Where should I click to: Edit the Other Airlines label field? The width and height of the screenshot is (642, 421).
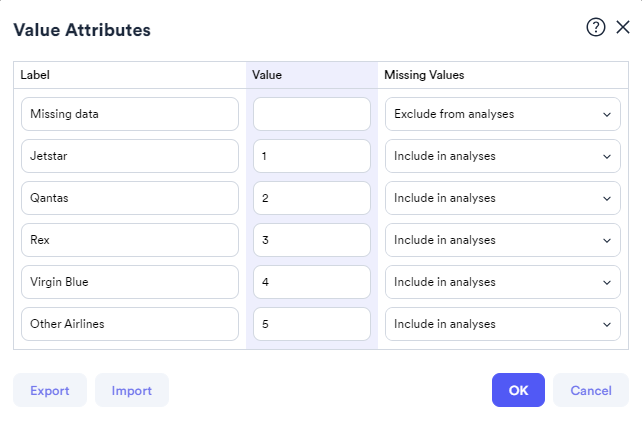pyautogui.click(x=130, y=324)
